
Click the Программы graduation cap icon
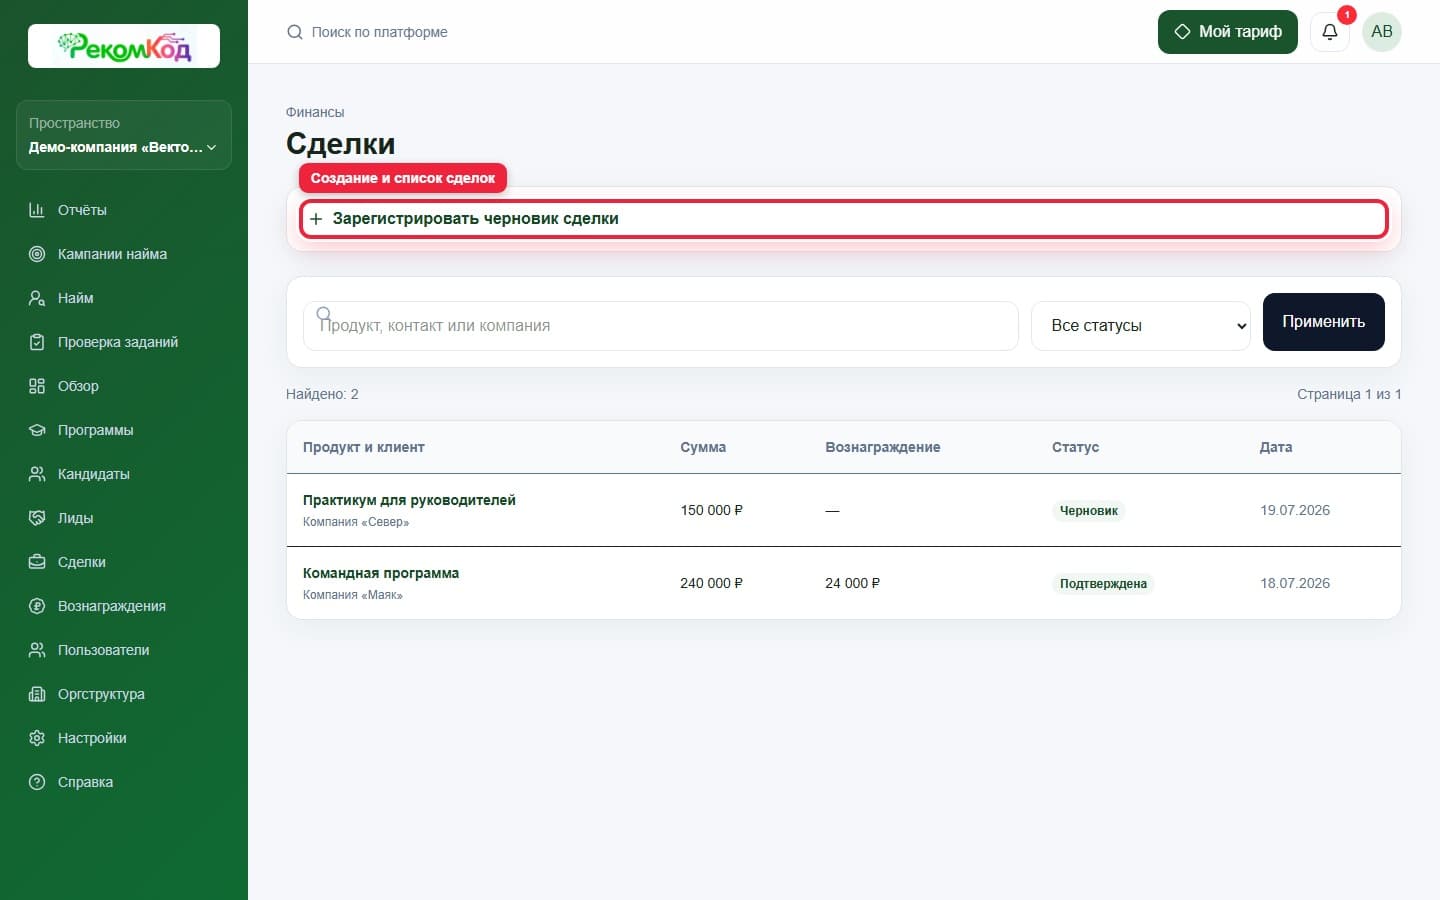37,430
